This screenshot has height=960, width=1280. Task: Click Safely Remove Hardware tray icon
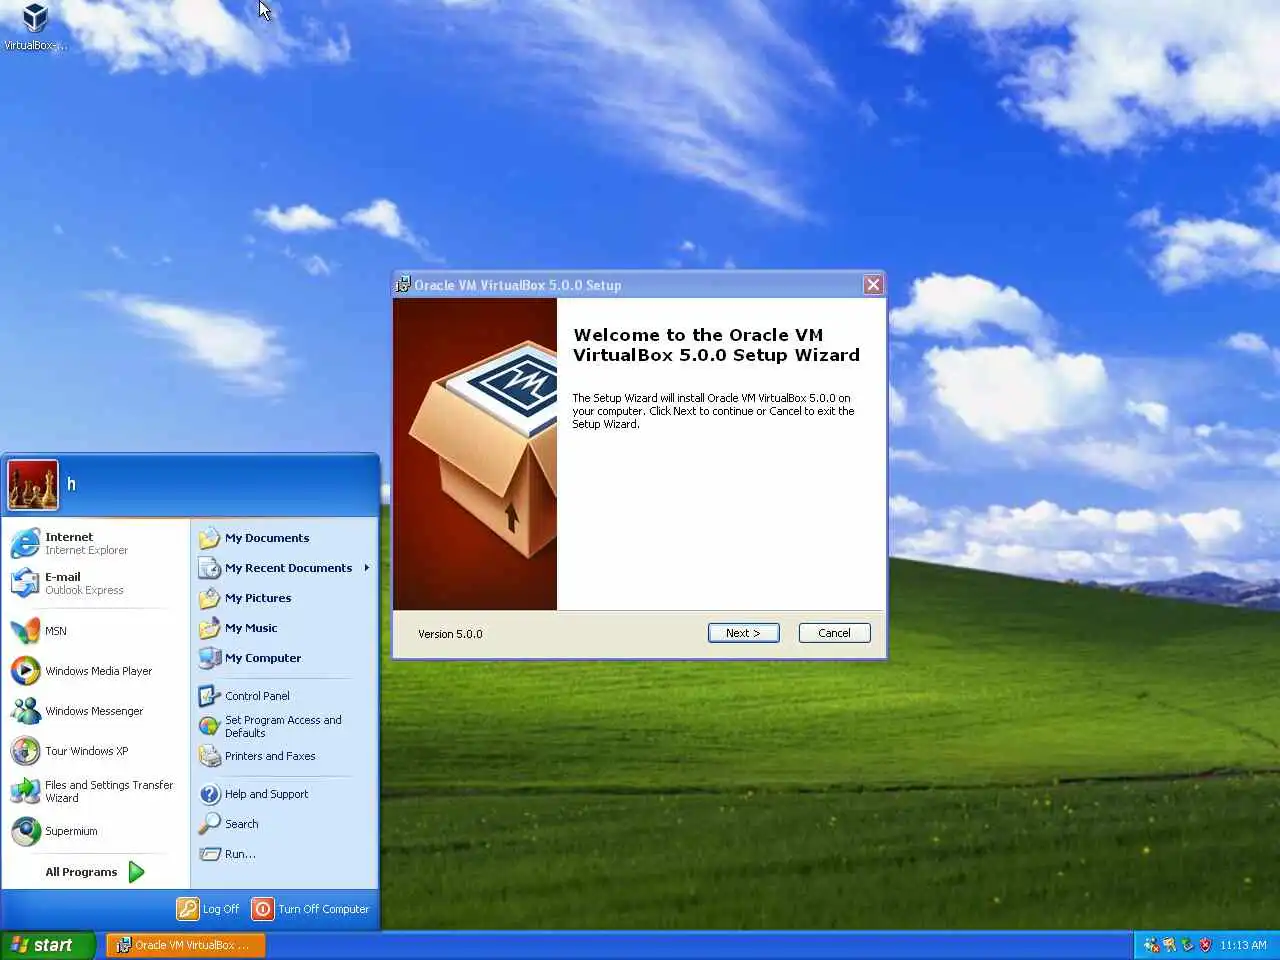click(1187, 945)
